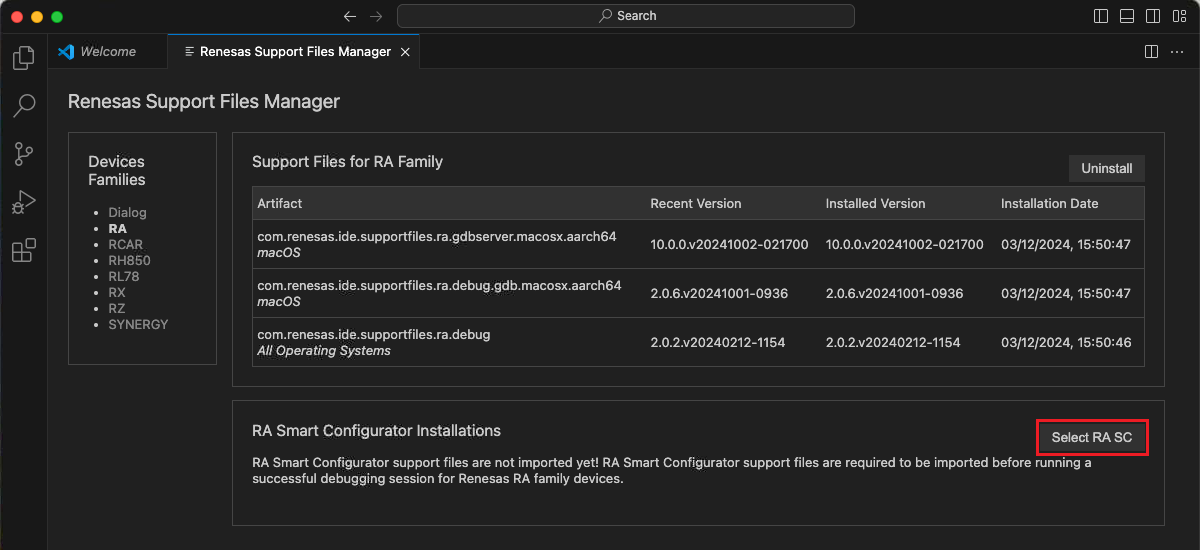This screenshot has height=550, width=1200.
Task: Split the editor to the right
Action: 1151,51
